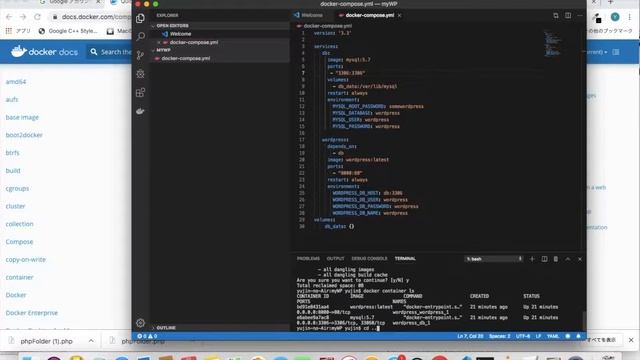640x360 pixels.
Task: Maximize the terminal panel with the up chevron
Action: (x=568, y=259)
